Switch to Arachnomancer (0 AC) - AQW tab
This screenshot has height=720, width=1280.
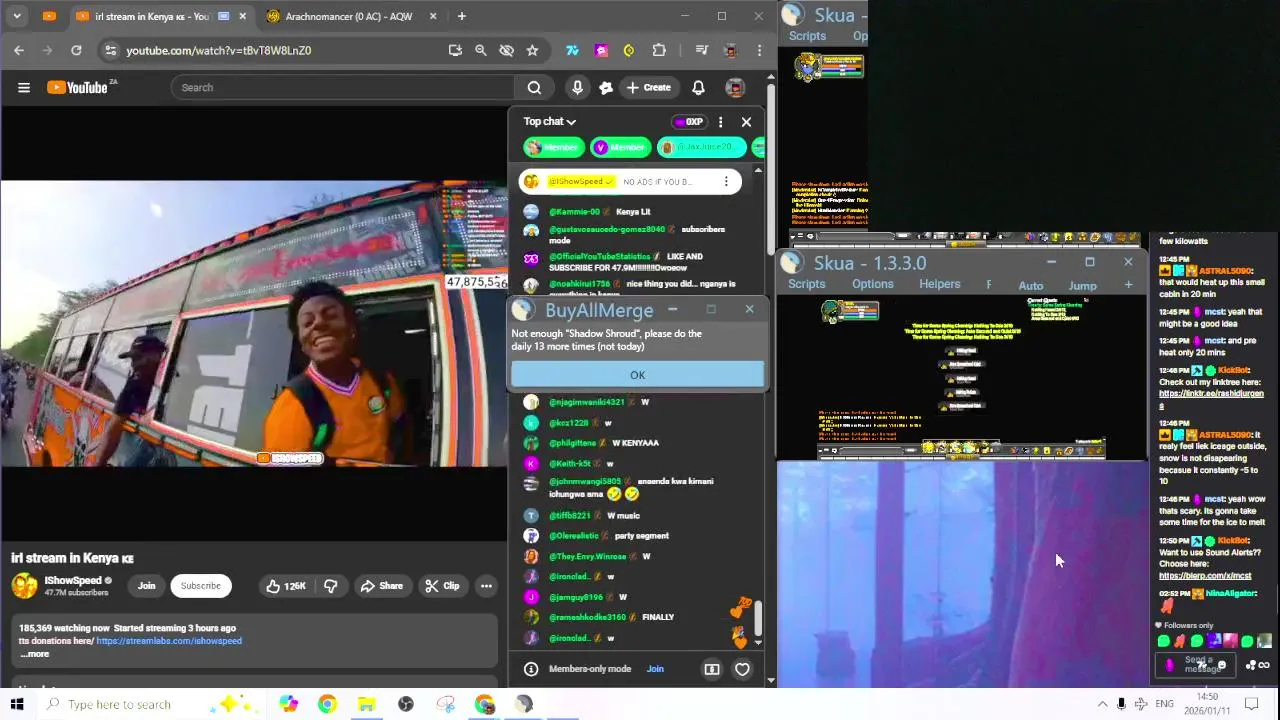tap(349, 16)
